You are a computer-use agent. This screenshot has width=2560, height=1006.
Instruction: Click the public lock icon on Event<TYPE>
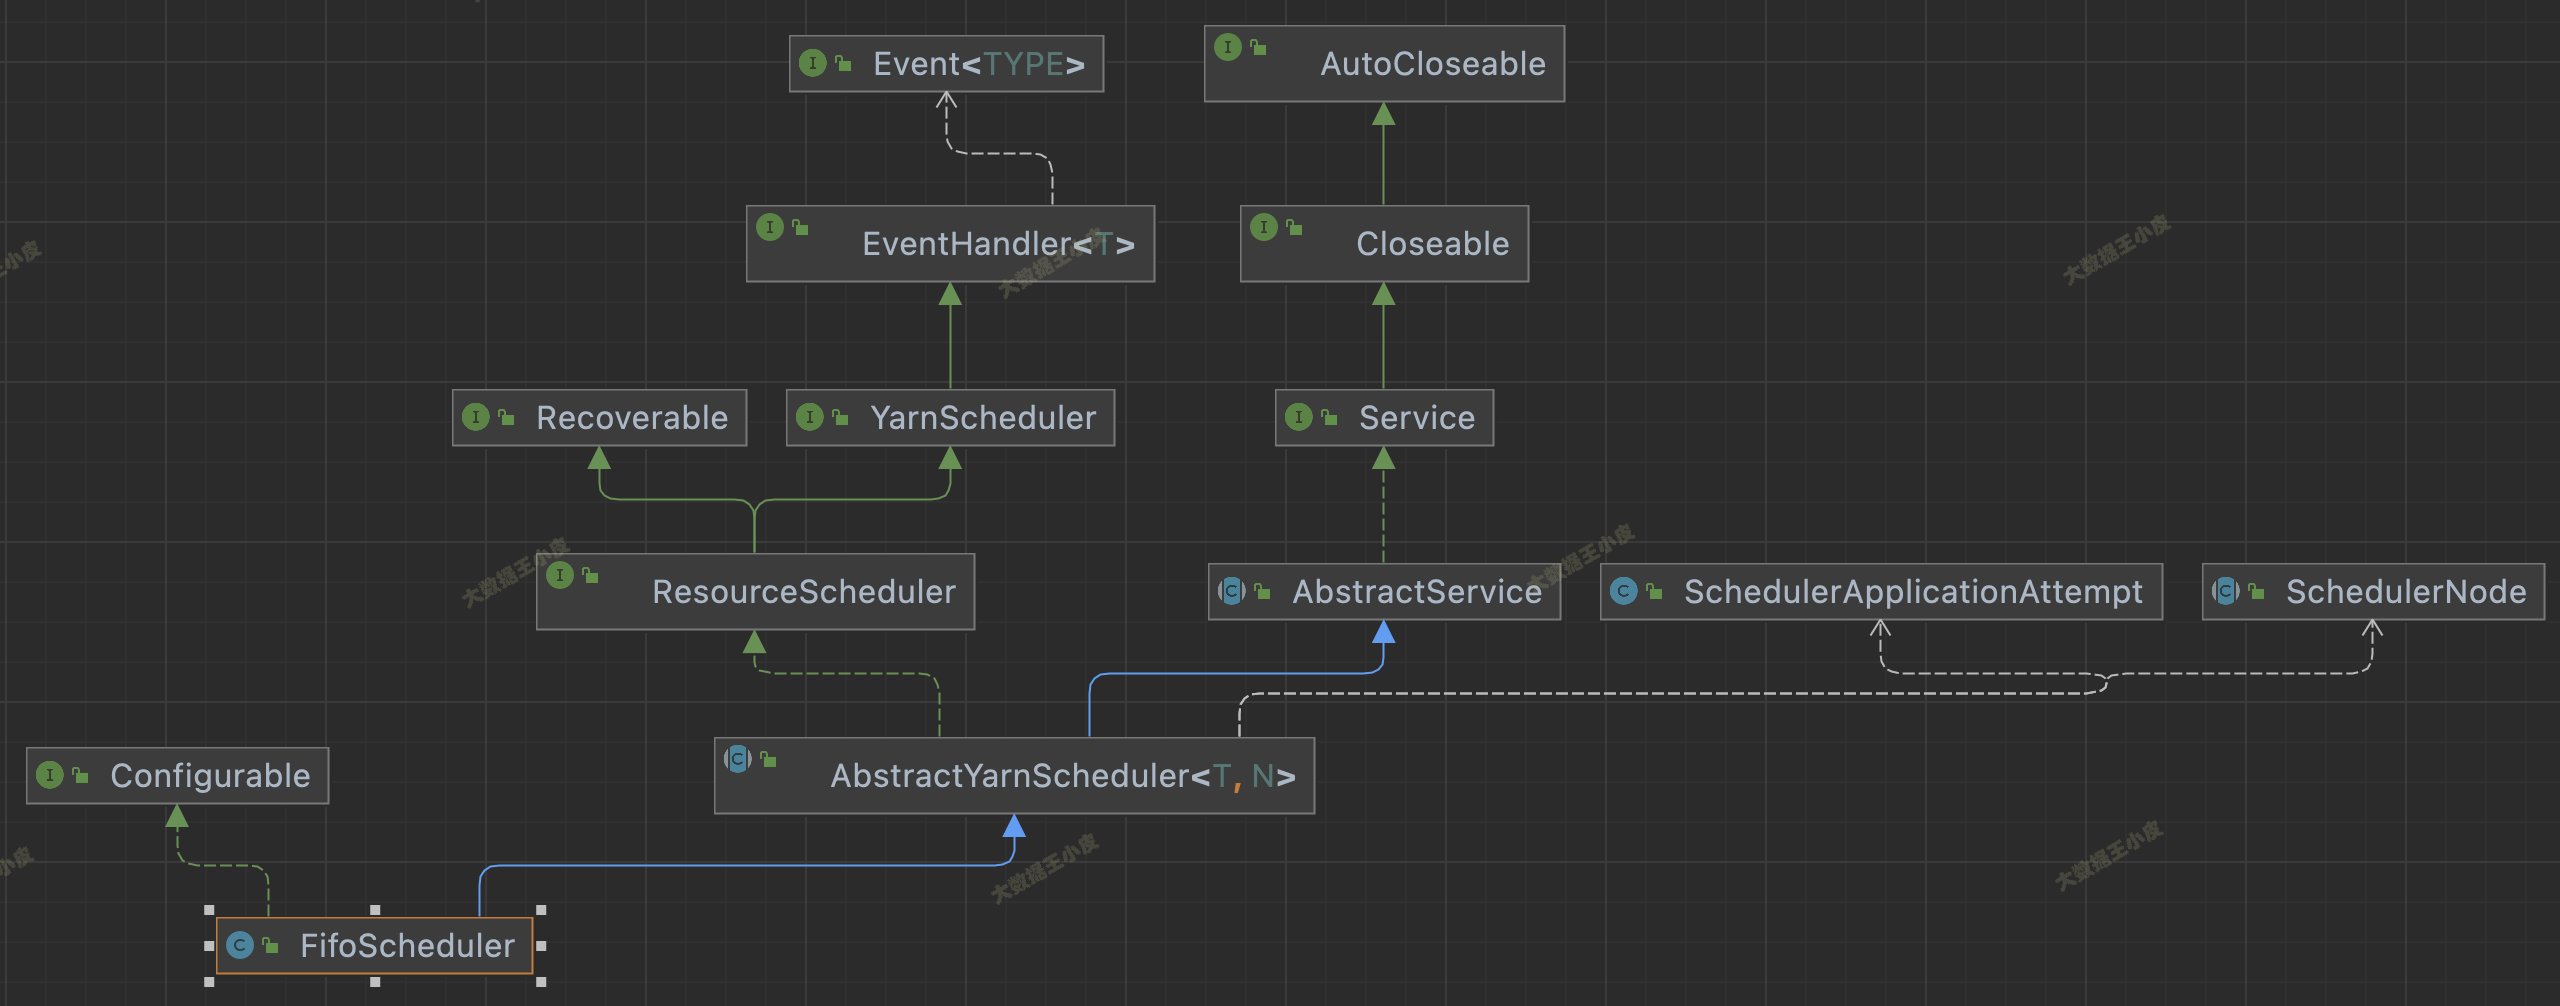coord(843,64)
